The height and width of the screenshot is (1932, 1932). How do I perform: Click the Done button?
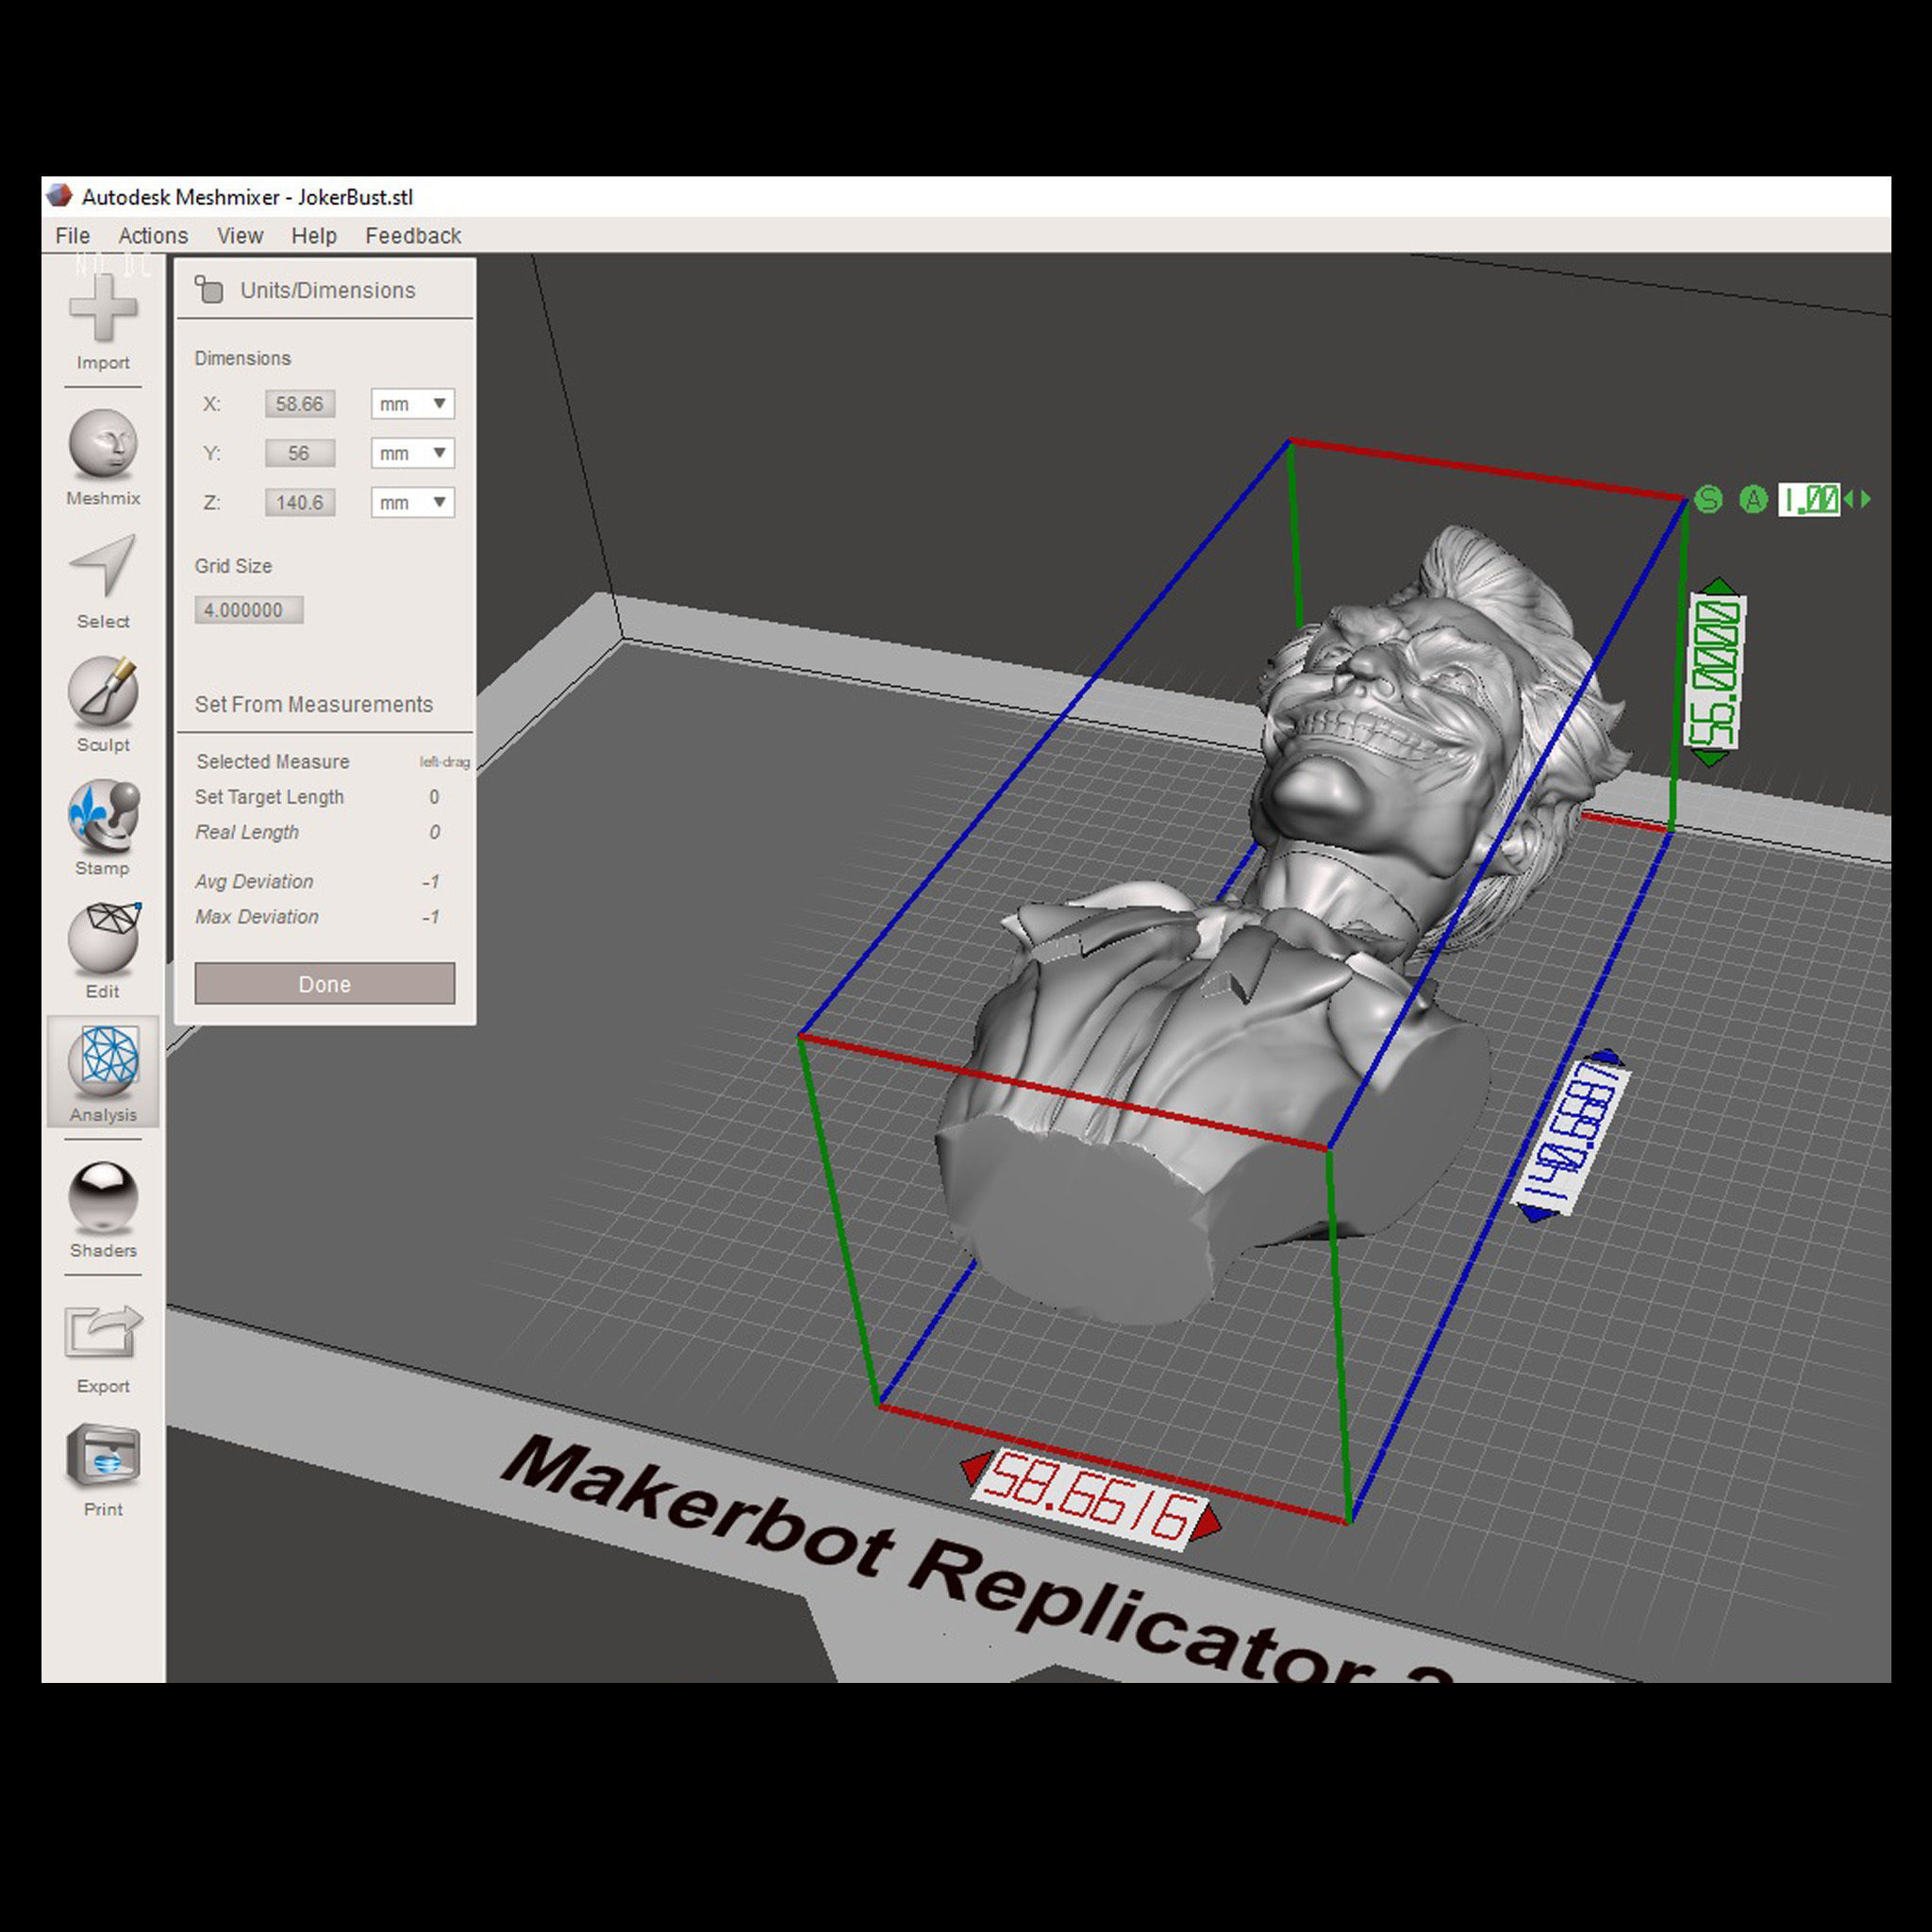325,984
